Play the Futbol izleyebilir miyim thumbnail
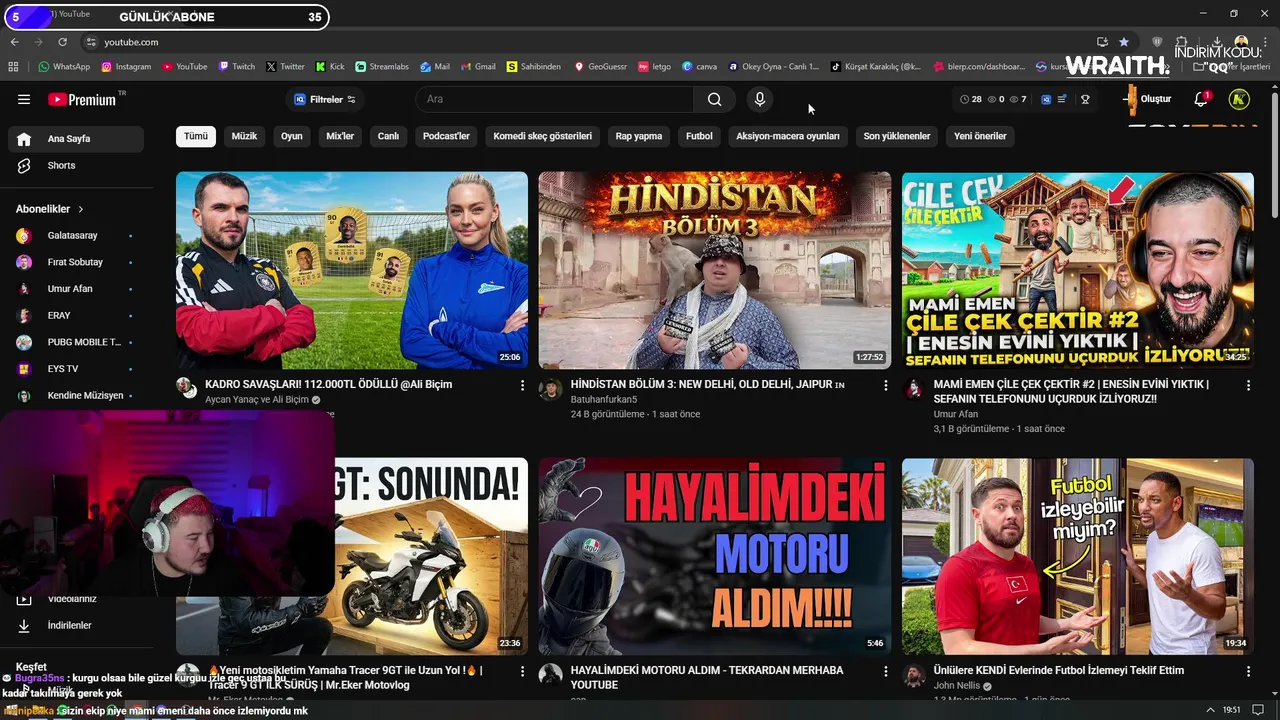Screen dimensions: 1280x720 pyautogui.click(x=1078, y=556)
